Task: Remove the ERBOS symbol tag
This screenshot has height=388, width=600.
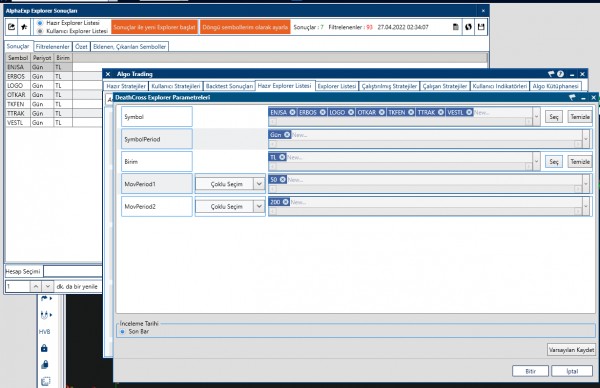Action: 323,112
